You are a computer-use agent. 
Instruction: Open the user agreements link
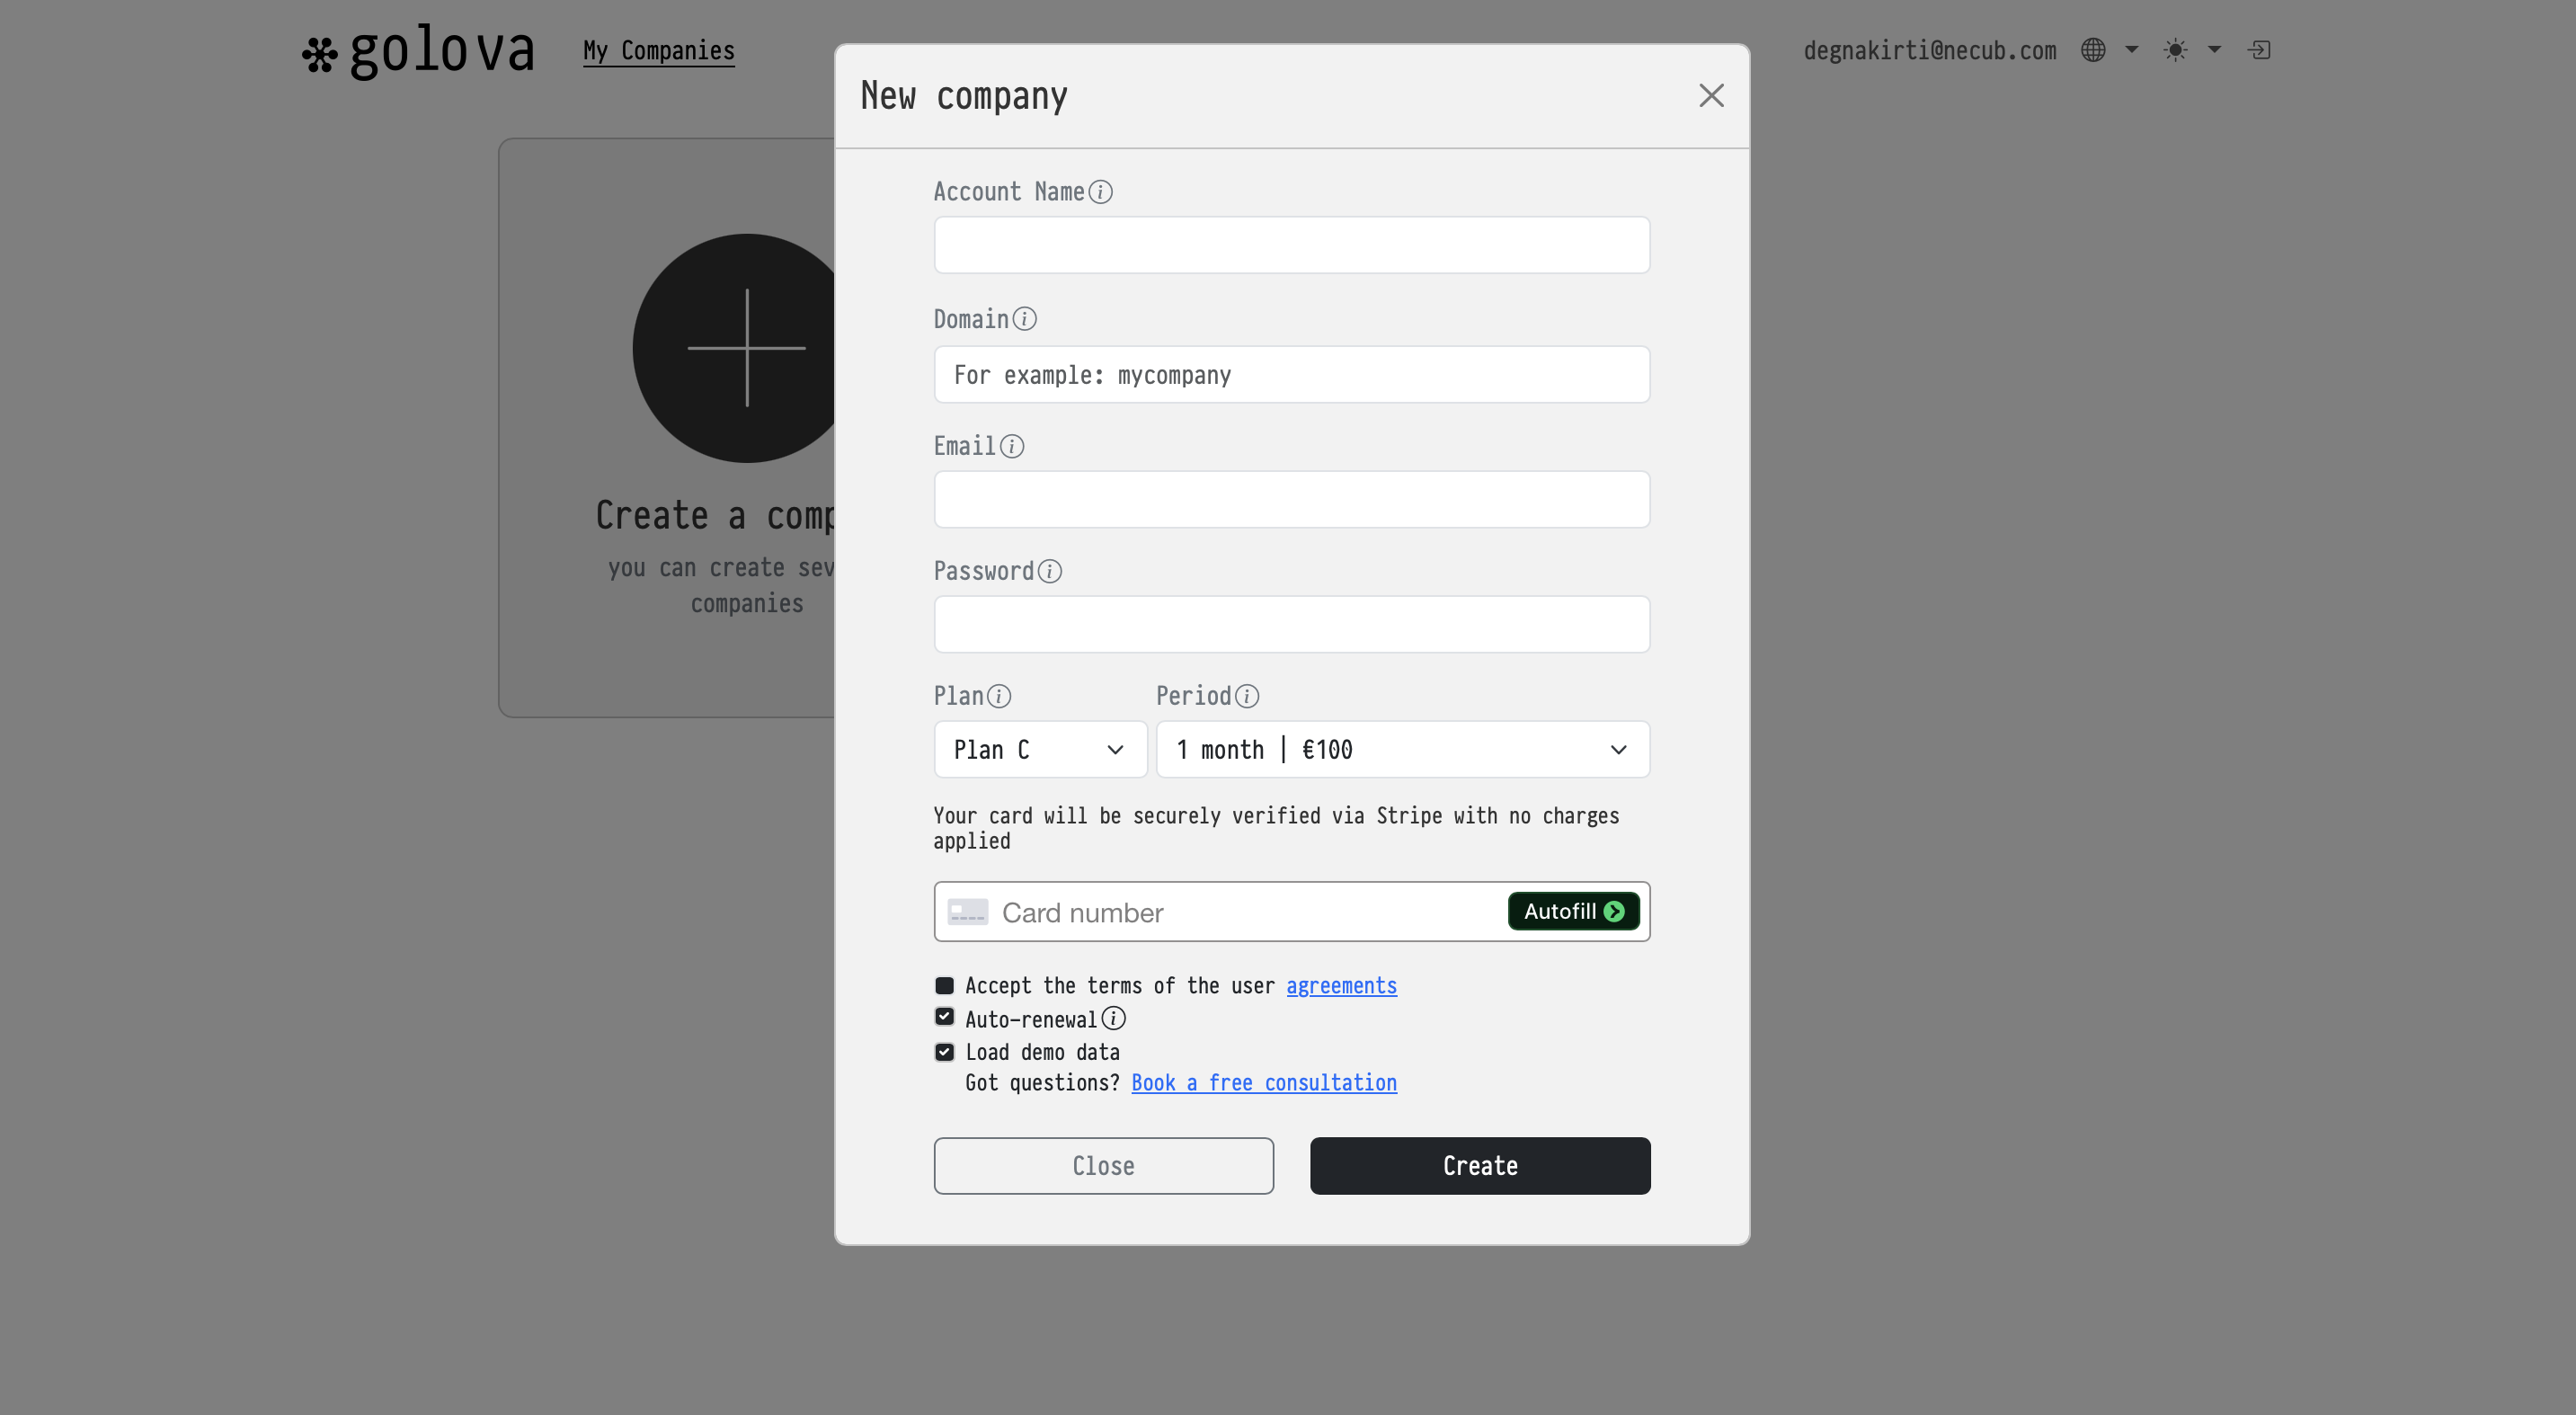coord(1341,986)
